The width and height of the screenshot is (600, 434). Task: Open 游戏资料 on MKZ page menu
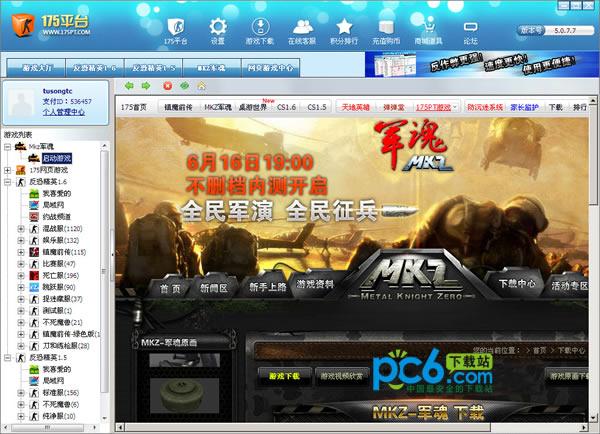315,284
